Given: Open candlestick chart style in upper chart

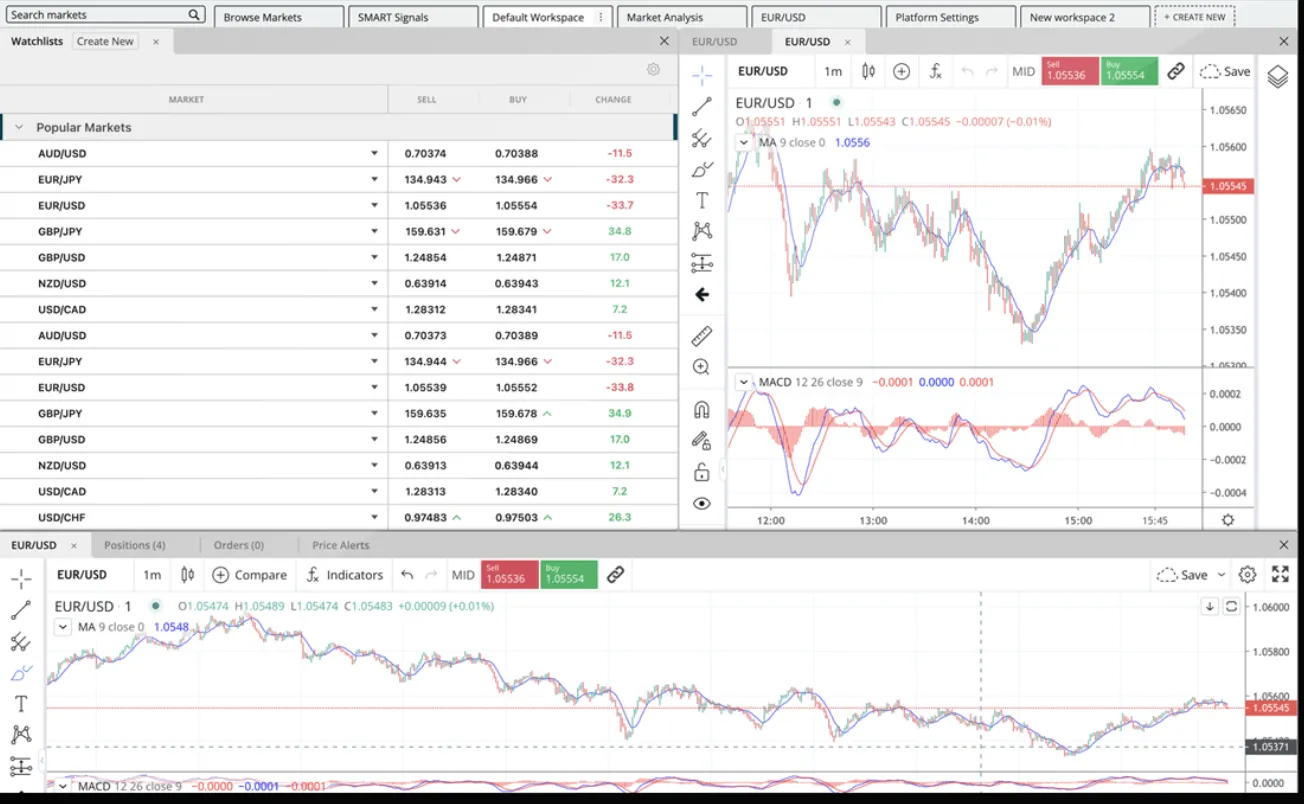Looking at the screenshot, I should pos(868,71).
